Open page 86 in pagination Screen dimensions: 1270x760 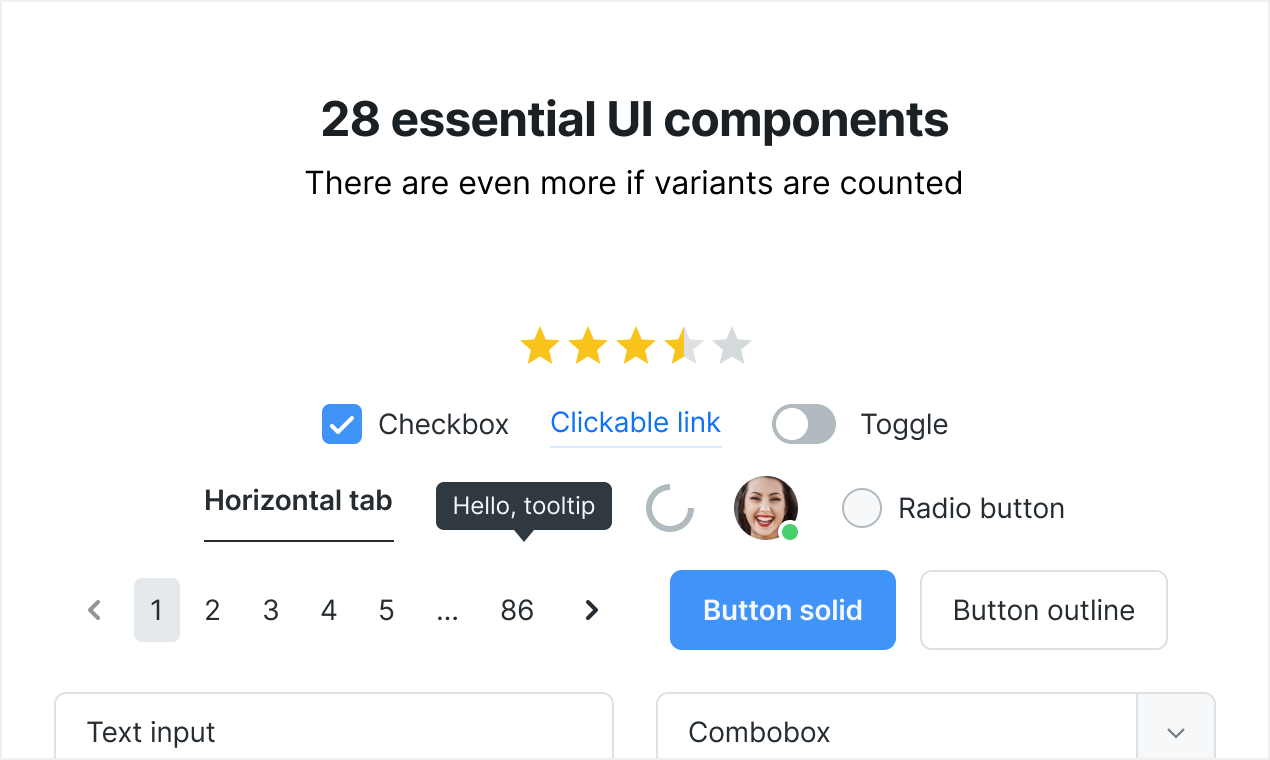click(517, 610)
